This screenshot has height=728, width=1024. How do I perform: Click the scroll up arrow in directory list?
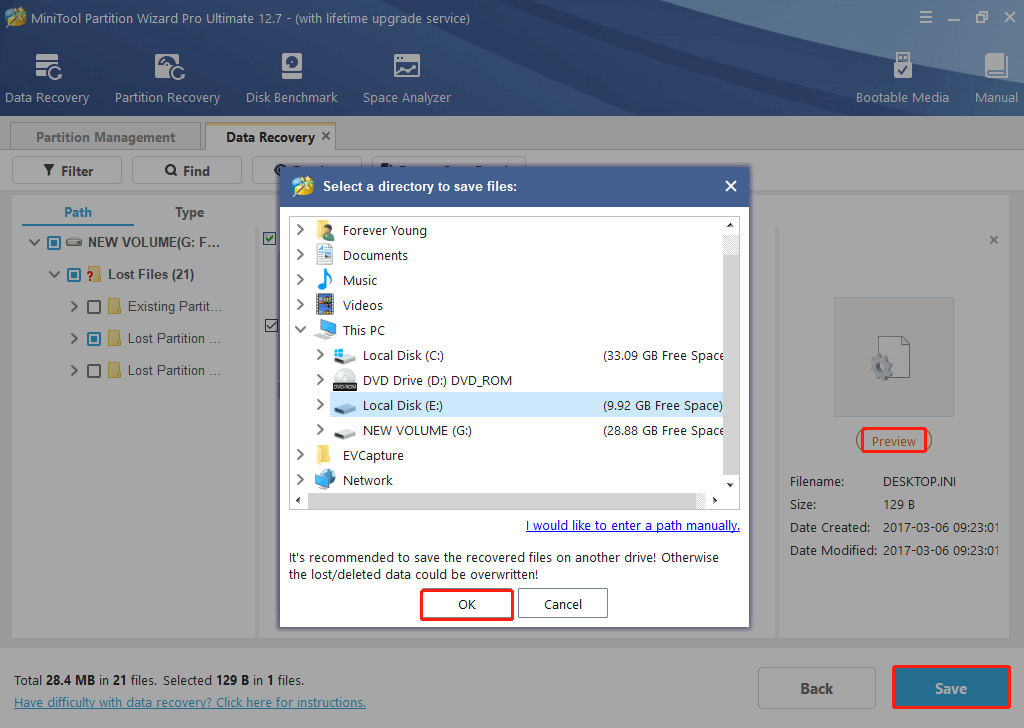(x=731, y=225)
